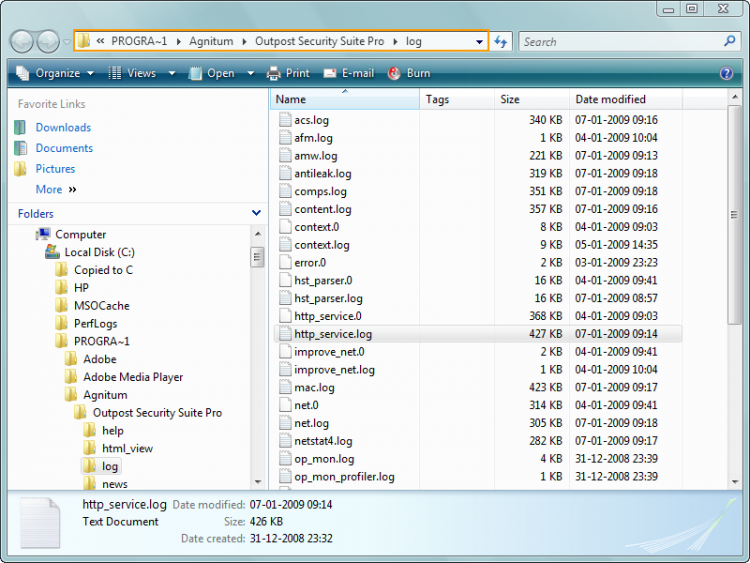Click the context.0 file icon

pyautogui.click(x=285, y=227)
